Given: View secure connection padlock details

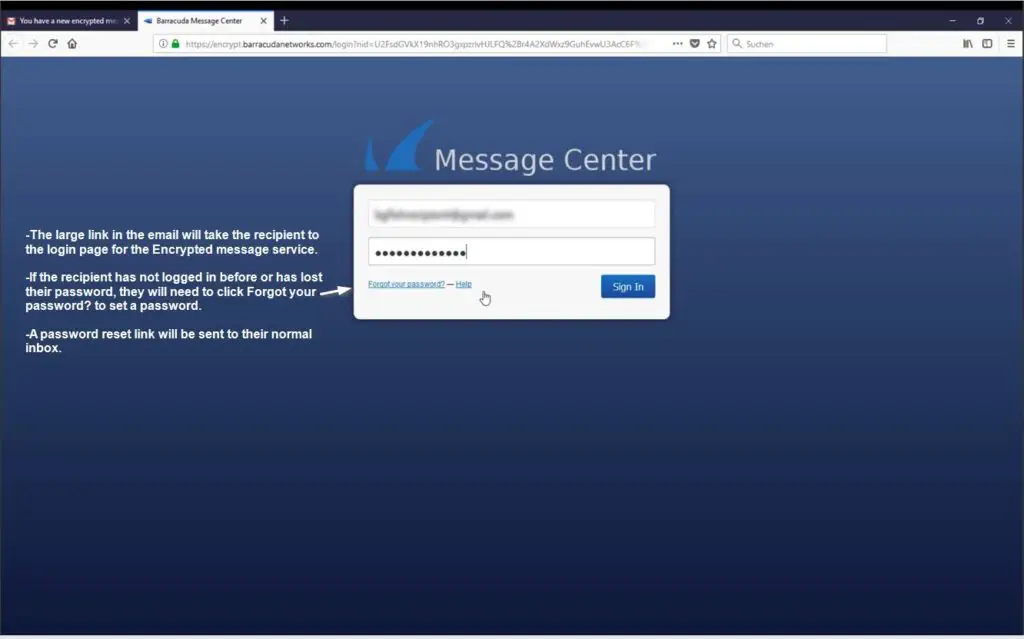Looking at the screenshot, I should point(175,44).
